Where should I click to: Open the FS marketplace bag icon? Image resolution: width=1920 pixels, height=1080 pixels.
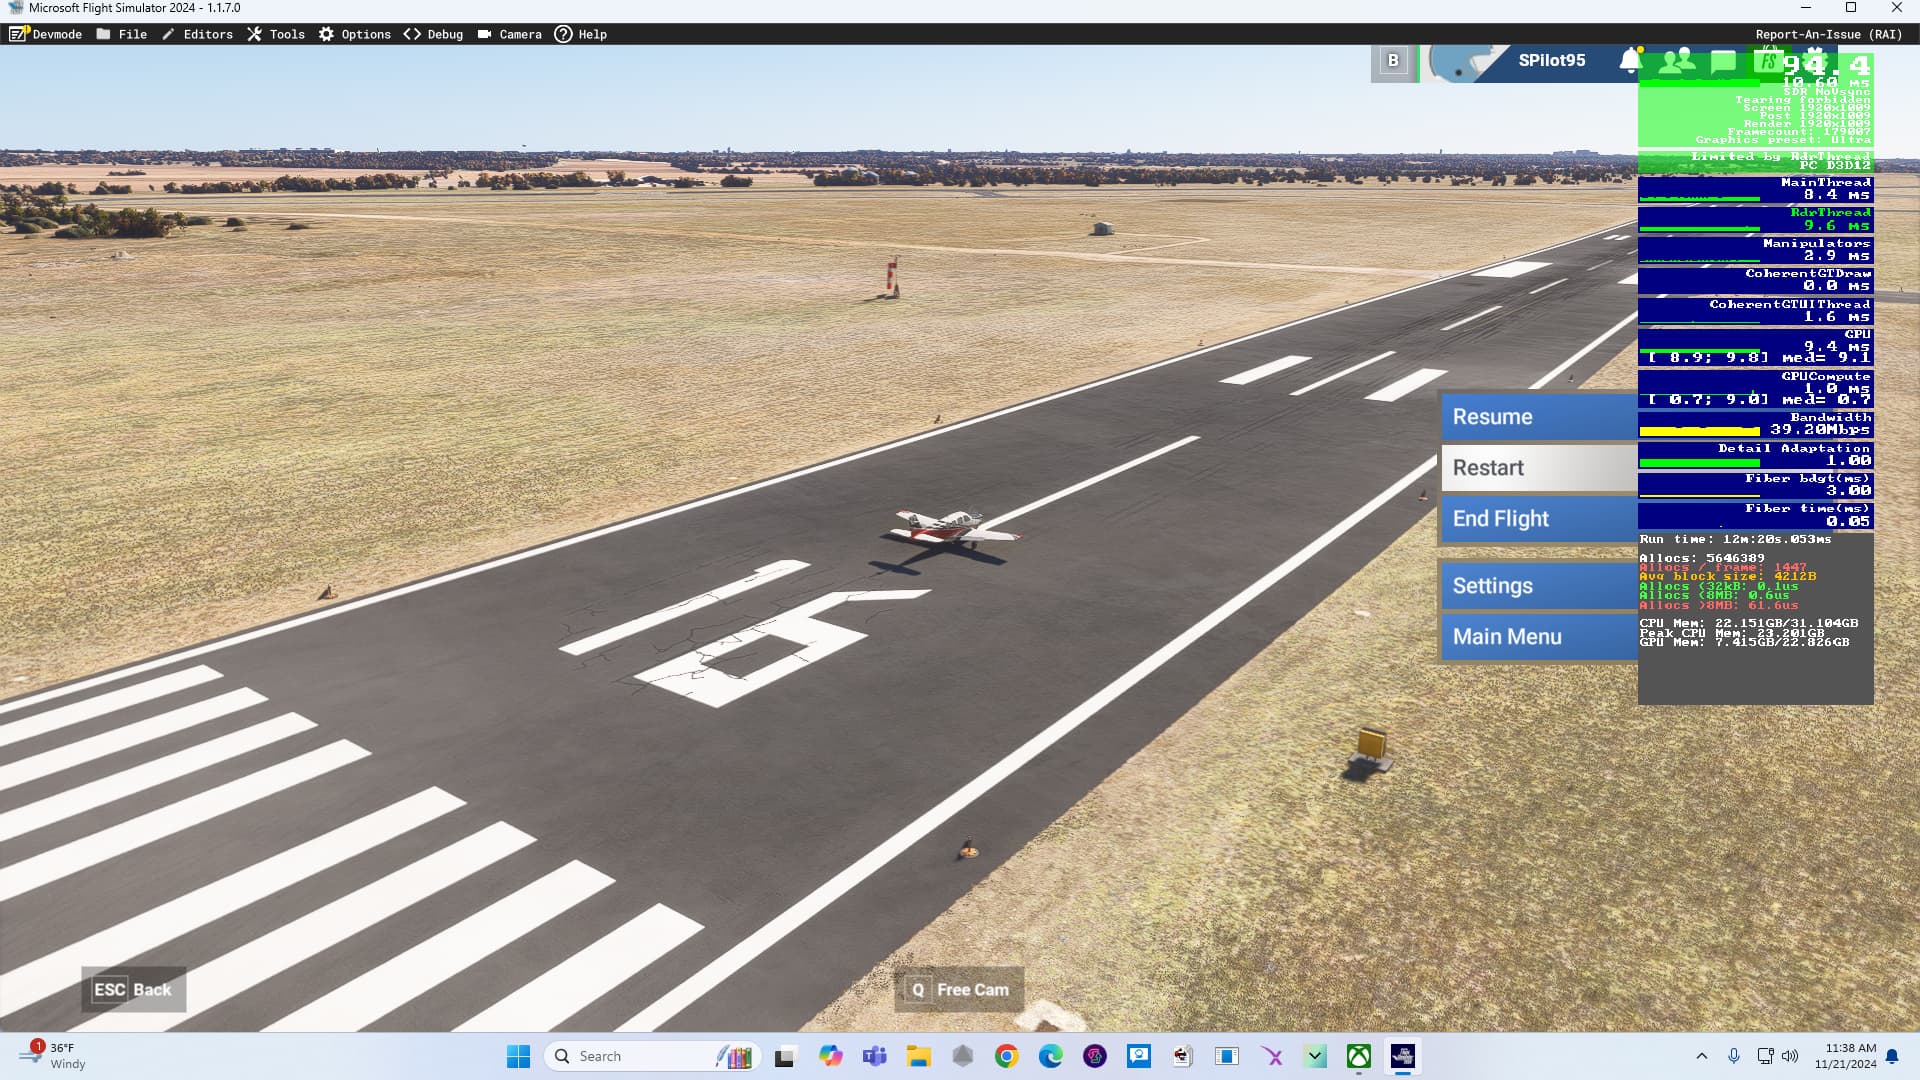click(x=1768, y=61)
